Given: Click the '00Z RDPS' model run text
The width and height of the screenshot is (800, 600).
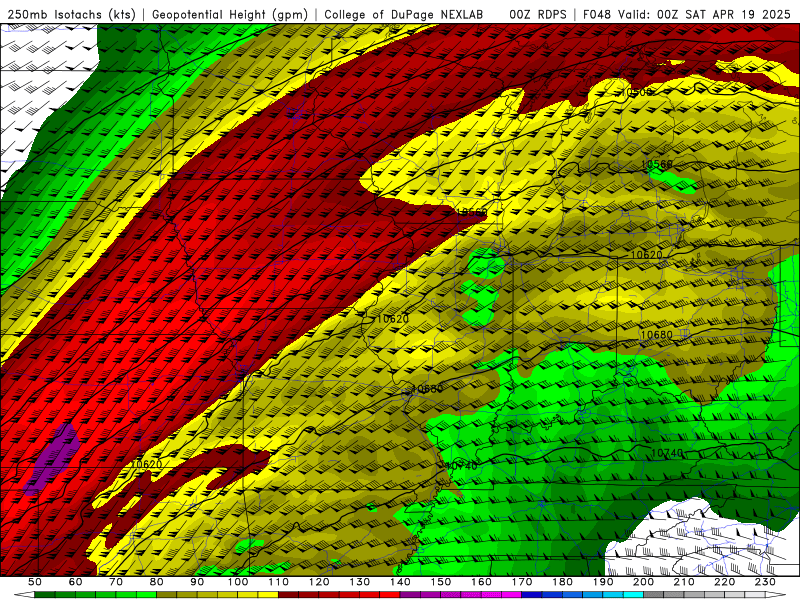Looking at the screenshot, I should click(x=537, y=15).
